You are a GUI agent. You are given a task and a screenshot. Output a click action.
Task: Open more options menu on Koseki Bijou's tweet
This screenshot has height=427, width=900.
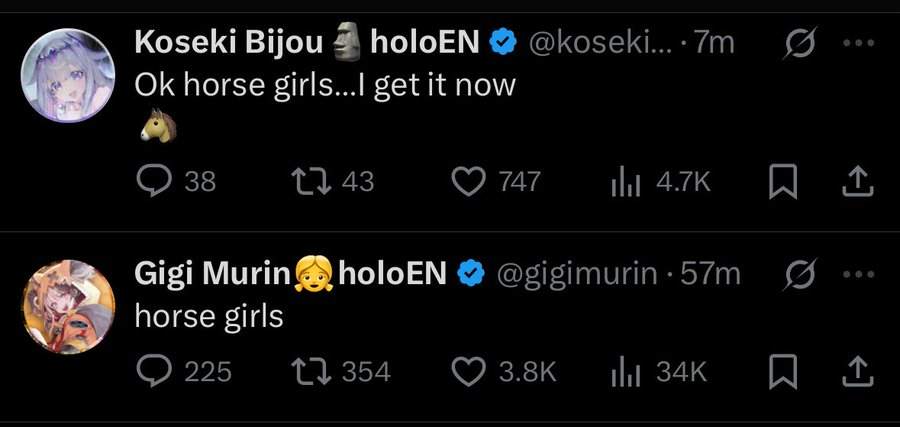click(859, 43)
